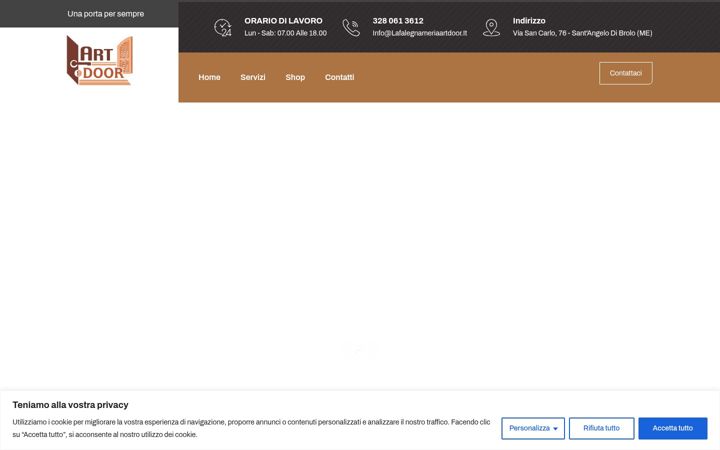The width and height of the screenshot is (720, 450).
Task: Click the Via San Carlo address text
Action: (582, 33)
